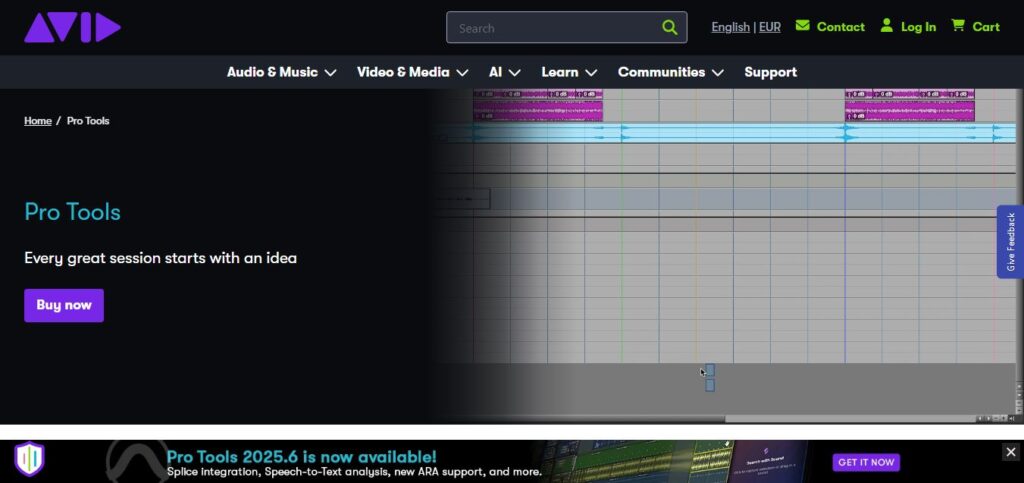
Task: Open the Support menu item
Action: tap(771, 72)
